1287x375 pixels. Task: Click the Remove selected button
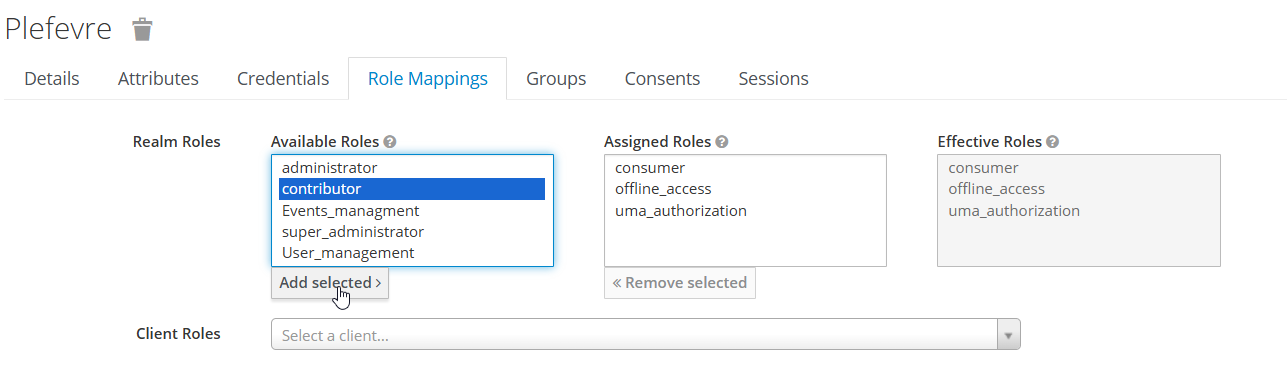(680, 283)
